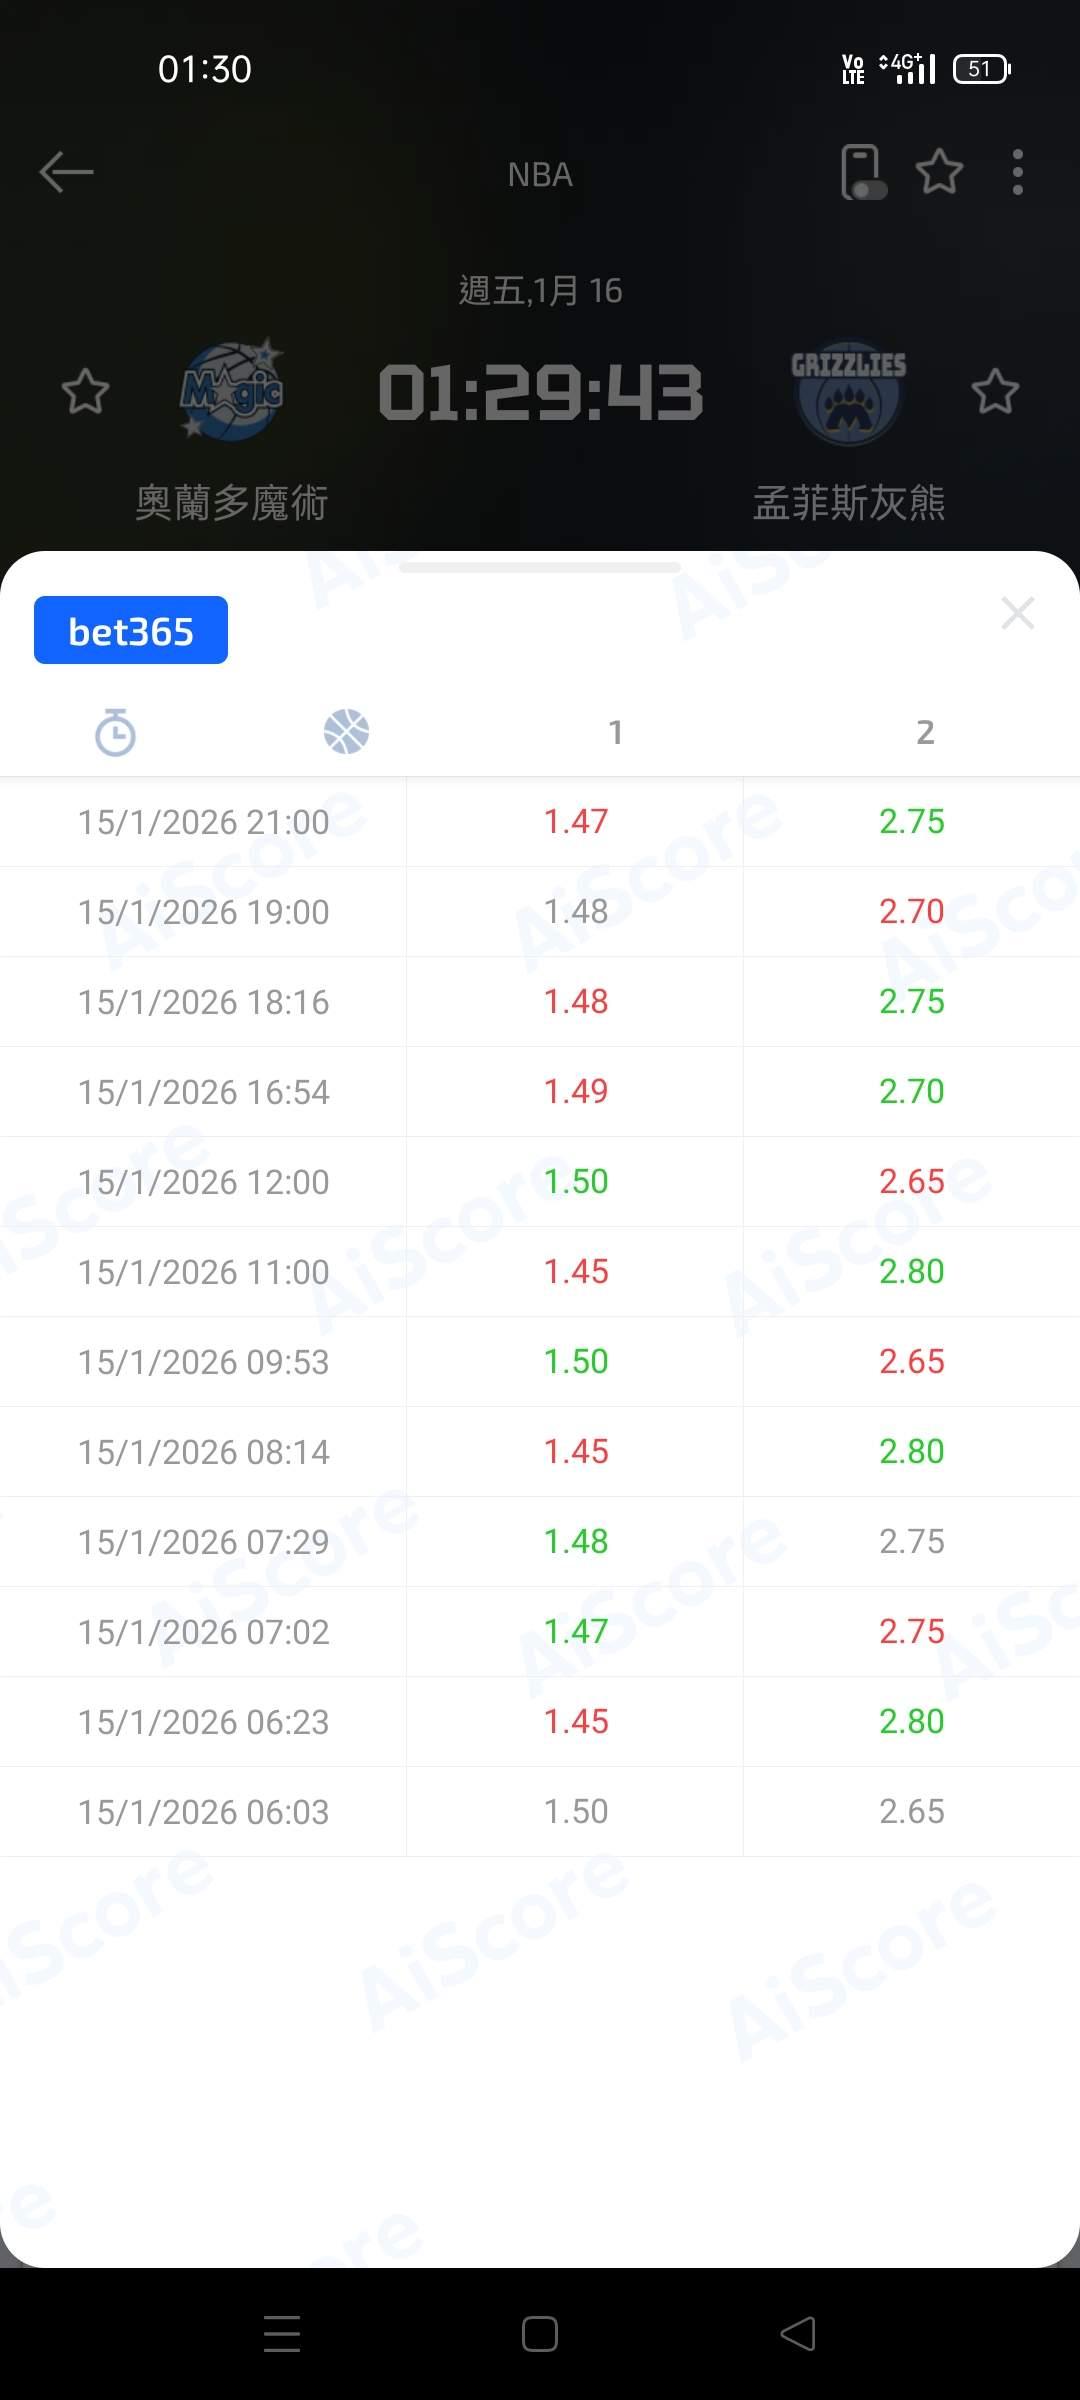Close the odds history panel

coord(1017,613)
